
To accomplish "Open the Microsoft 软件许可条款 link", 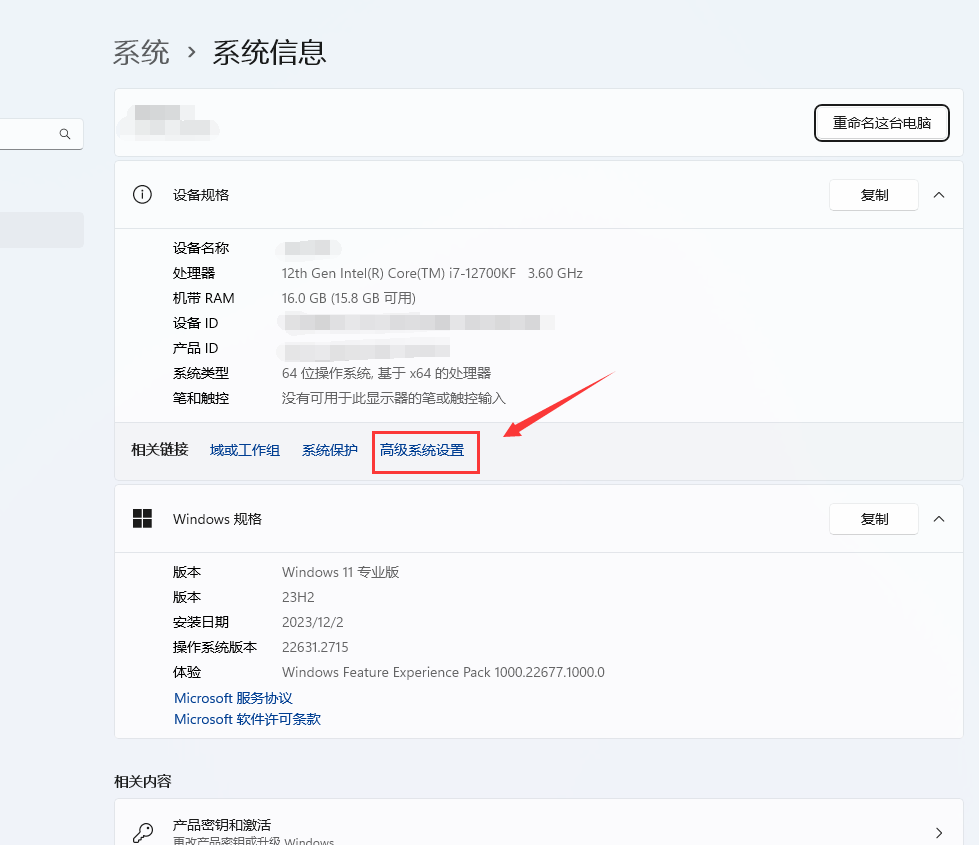I will [x=247, y=719].
